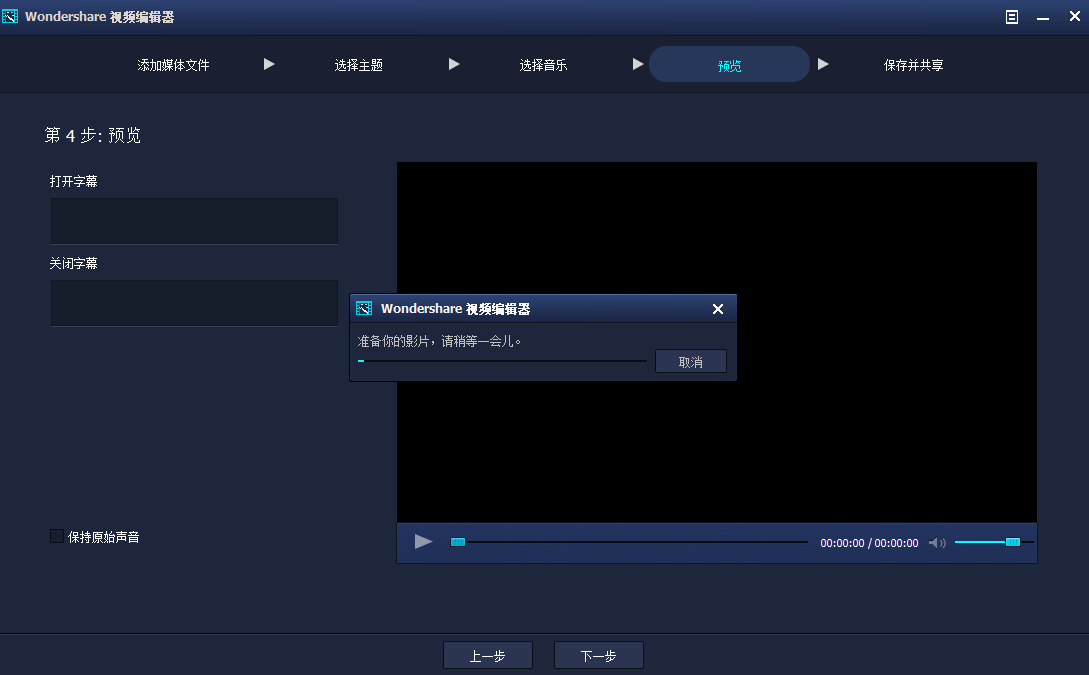Click the 第 4 步: 预览 heading

(x=92, y=135)
